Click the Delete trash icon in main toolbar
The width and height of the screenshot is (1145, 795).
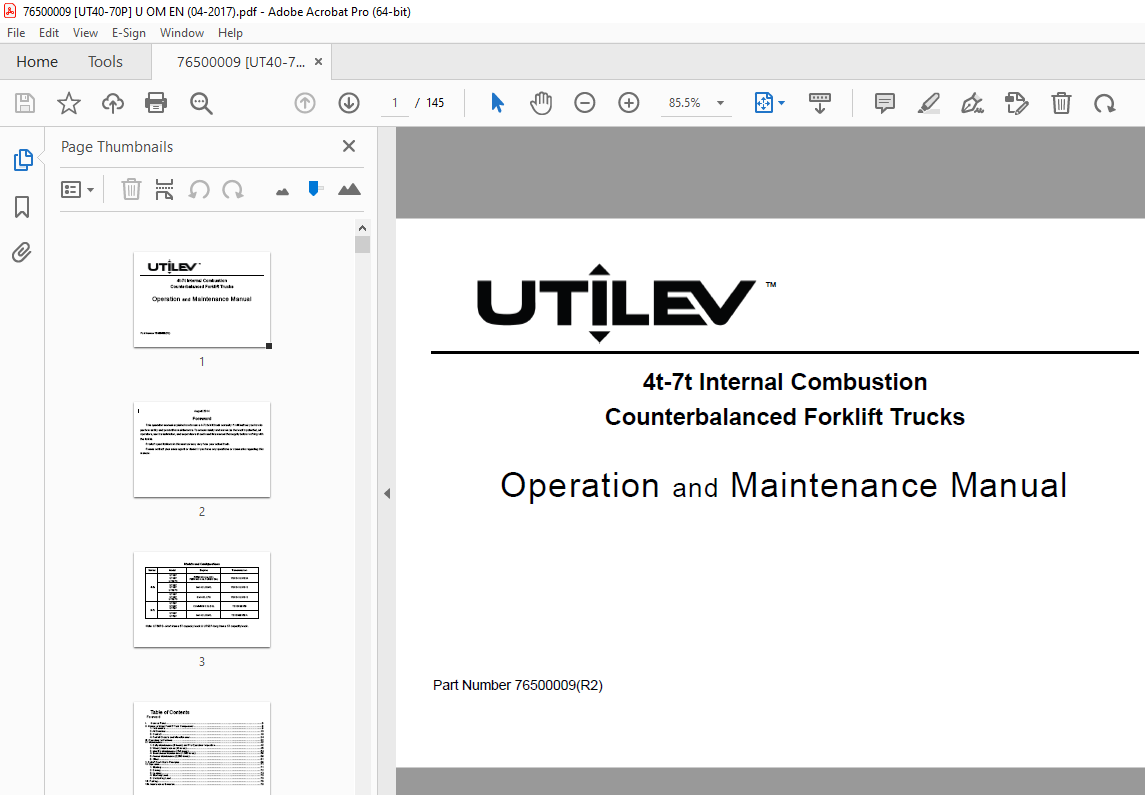[x=1061, y=103]
